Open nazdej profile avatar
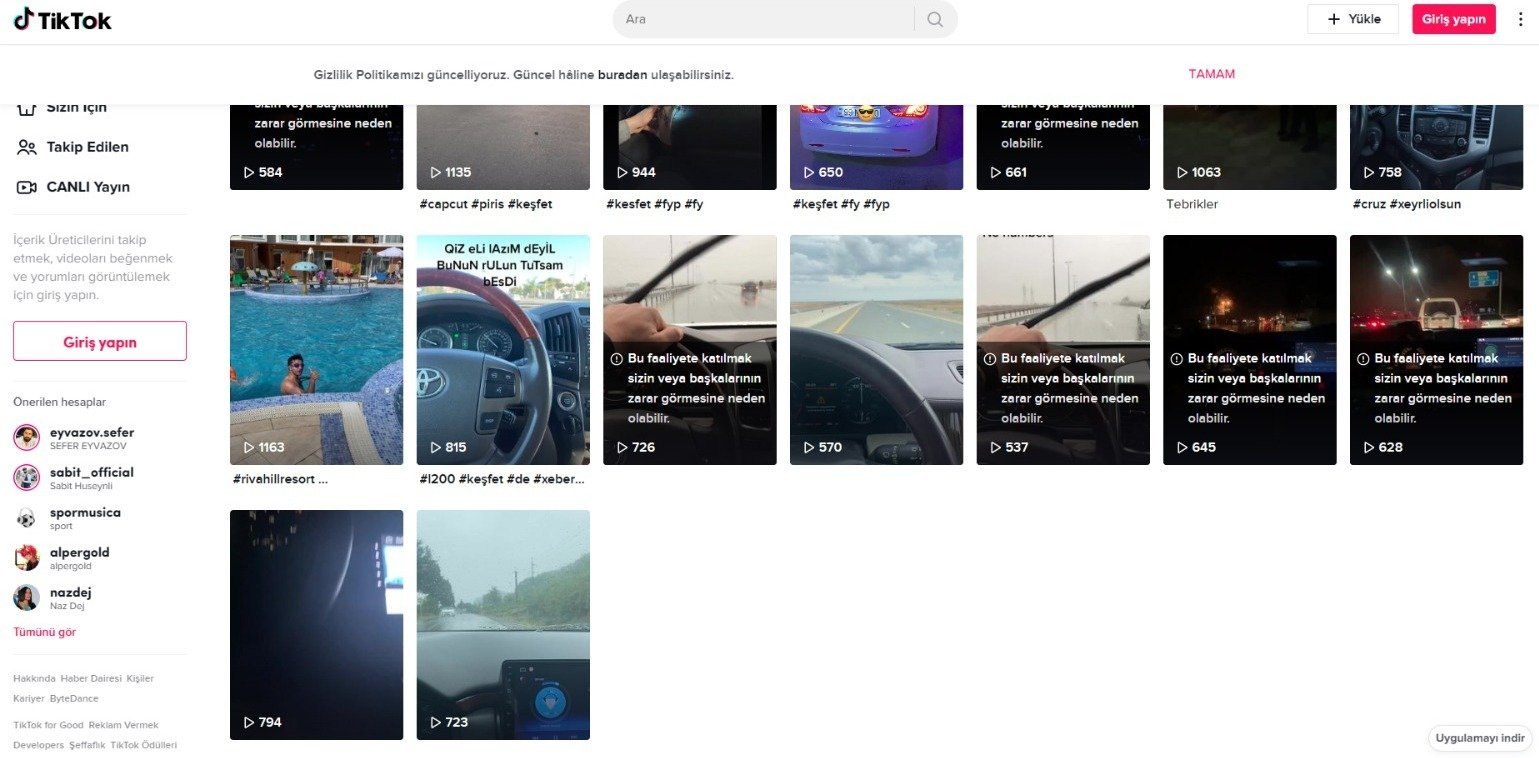 click(26, 598)
